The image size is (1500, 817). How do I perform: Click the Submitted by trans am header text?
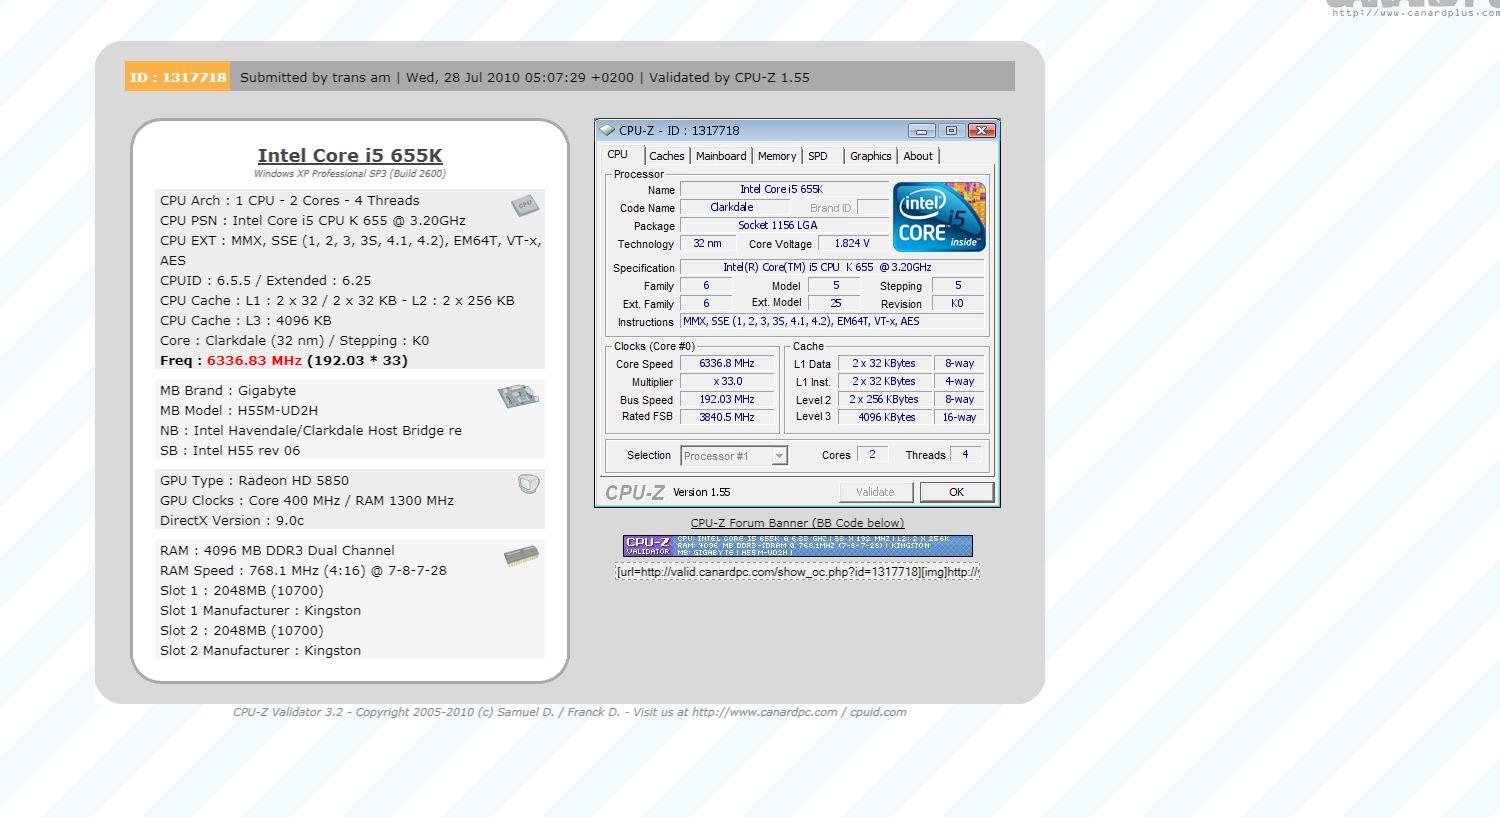(x=315, y=77)
